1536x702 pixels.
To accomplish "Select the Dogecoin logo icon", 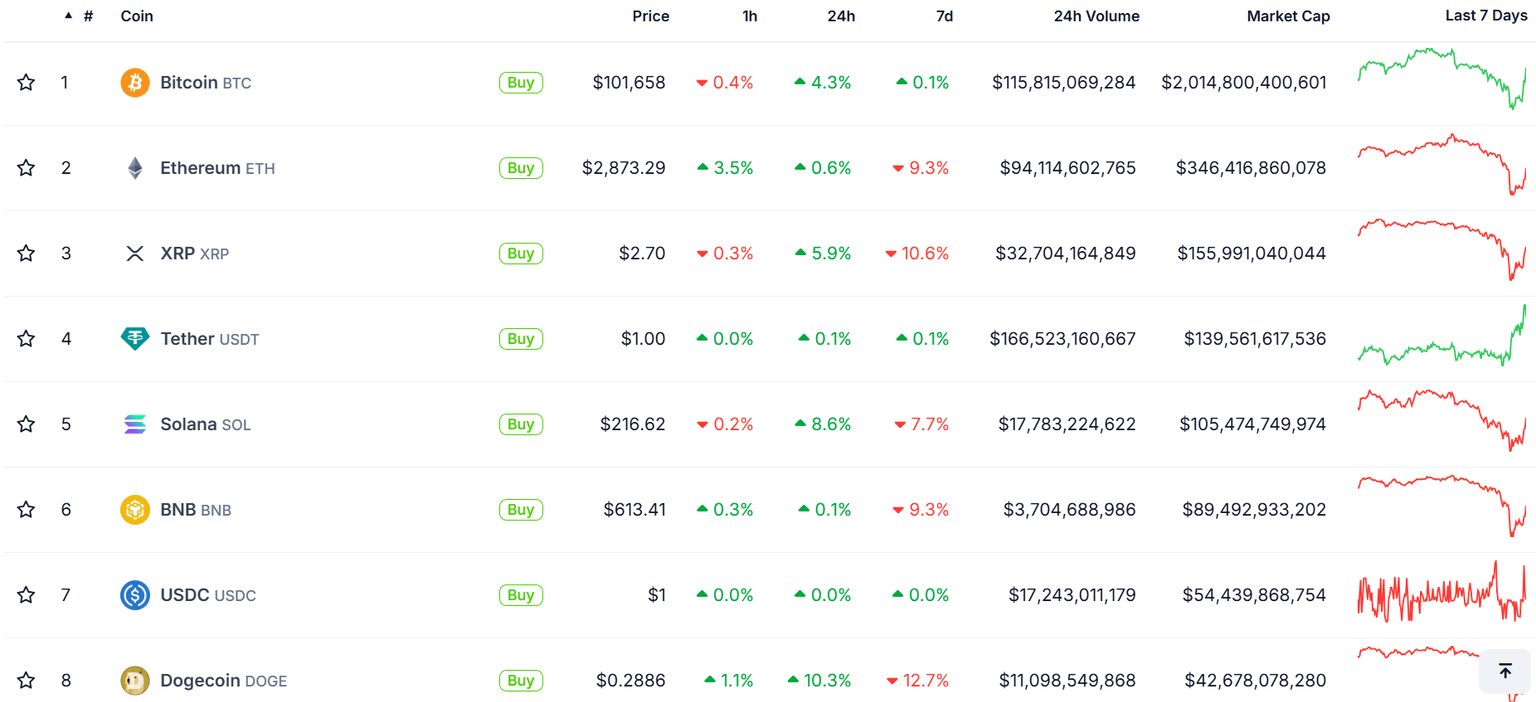I will point(135,680).
